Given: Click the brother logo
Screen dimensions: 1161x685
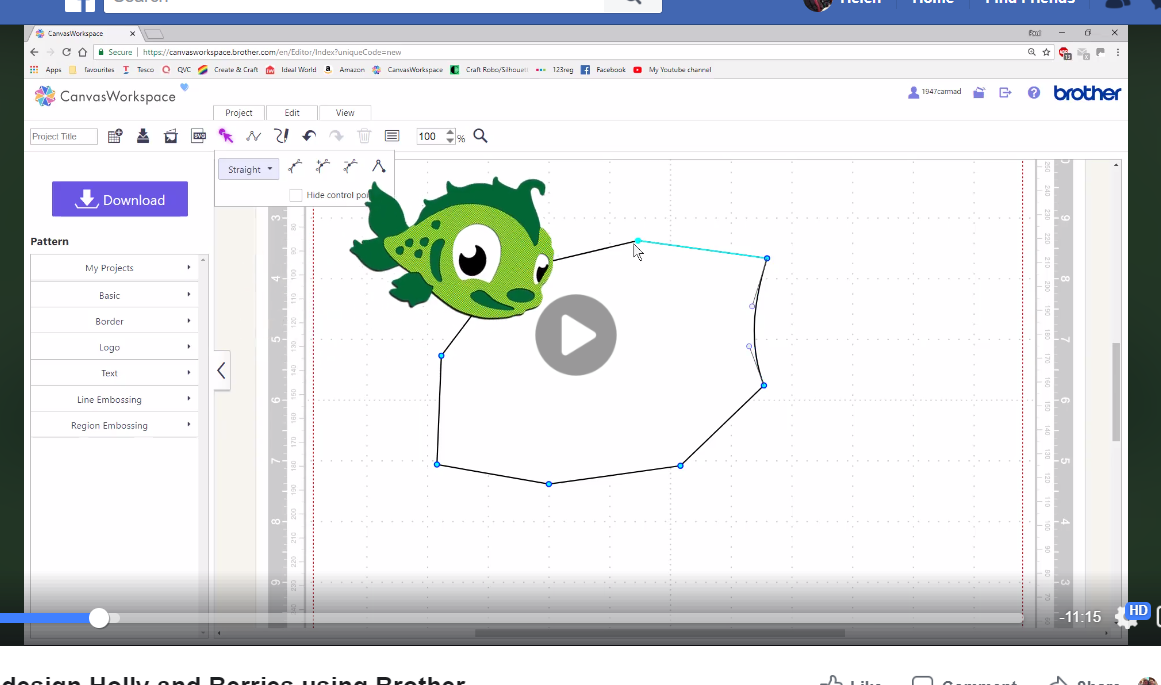Looking at the screenshot, I should pos(1087,93).
